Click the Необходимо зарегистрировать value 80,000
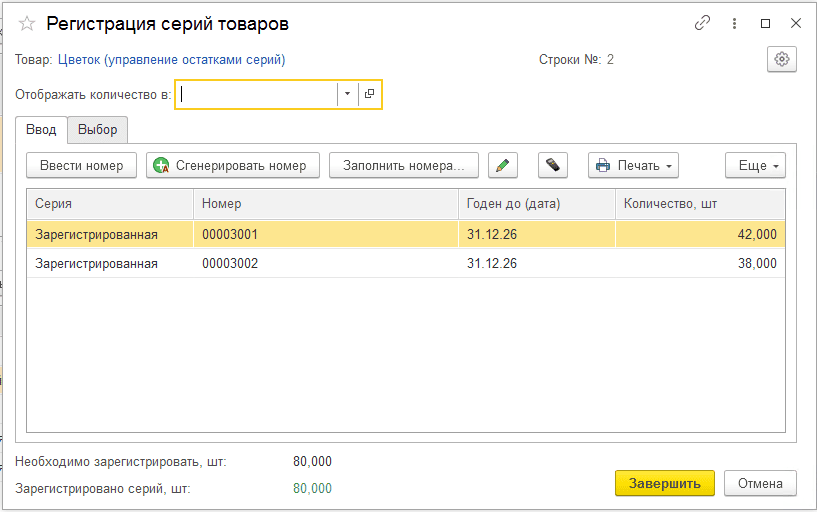Viewport: 817px width, 512px height. click(312, 461)
